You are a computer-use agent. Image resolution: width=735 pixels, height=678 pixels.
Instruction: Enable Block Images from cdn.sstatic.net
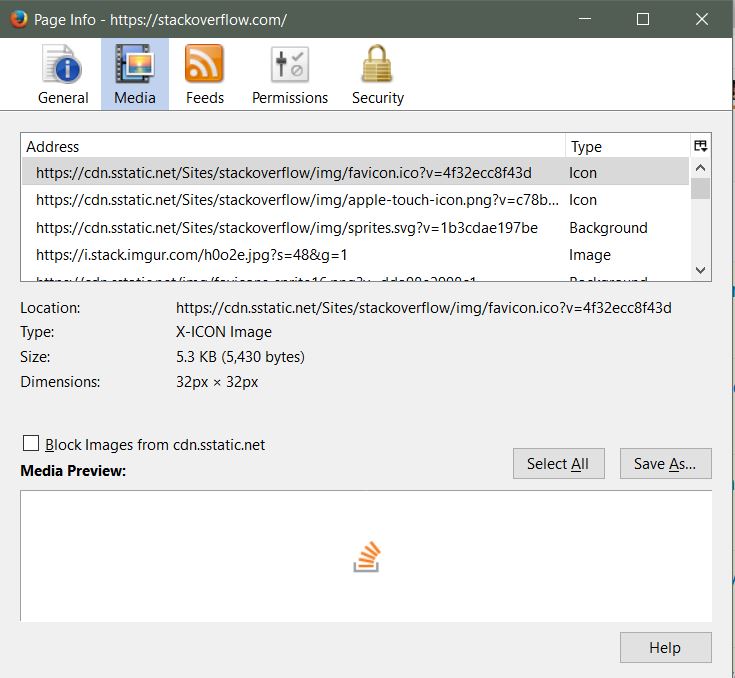coord(31,443)
